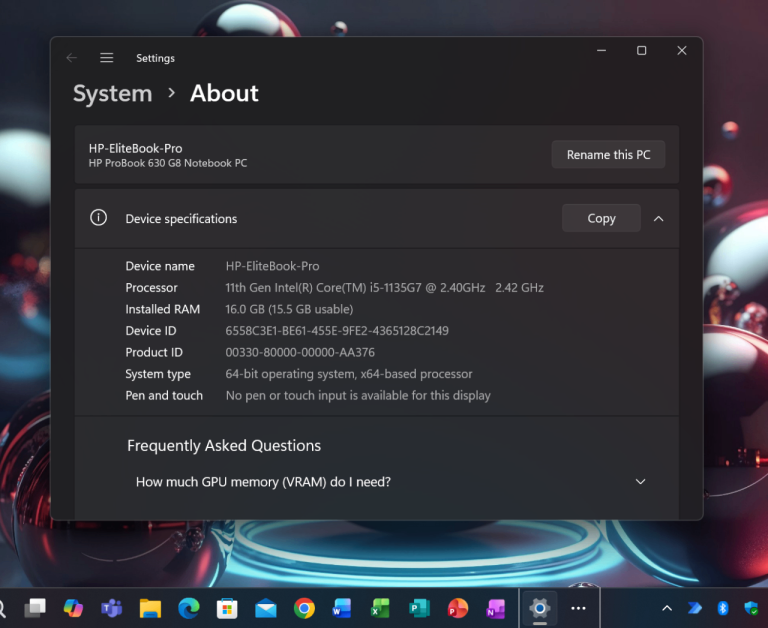The height and width of the screenshot is (628, 768).
Task: Launch Google Chrome from the taskbar
Action: [305, 608]
